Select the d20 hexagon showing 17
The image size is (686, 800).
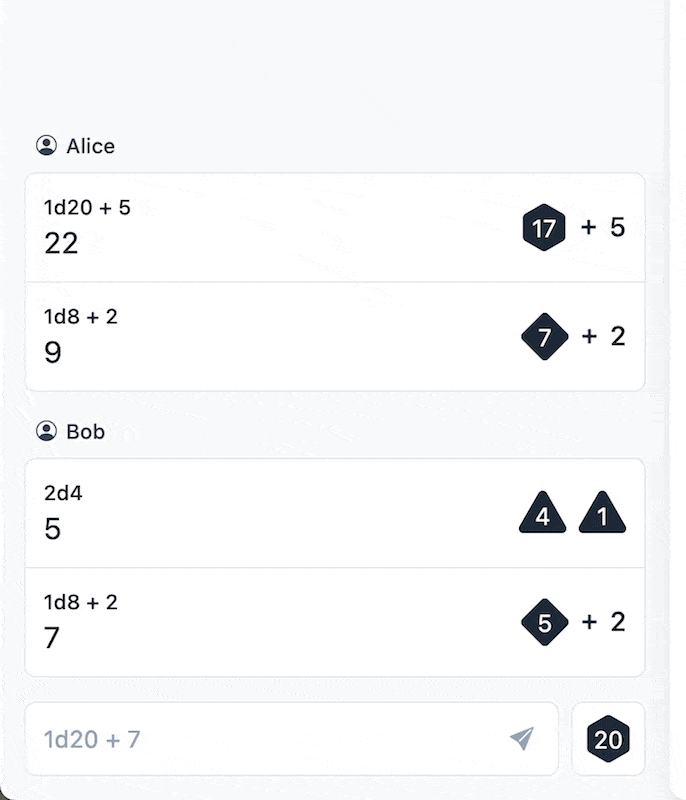click(543, 227)
